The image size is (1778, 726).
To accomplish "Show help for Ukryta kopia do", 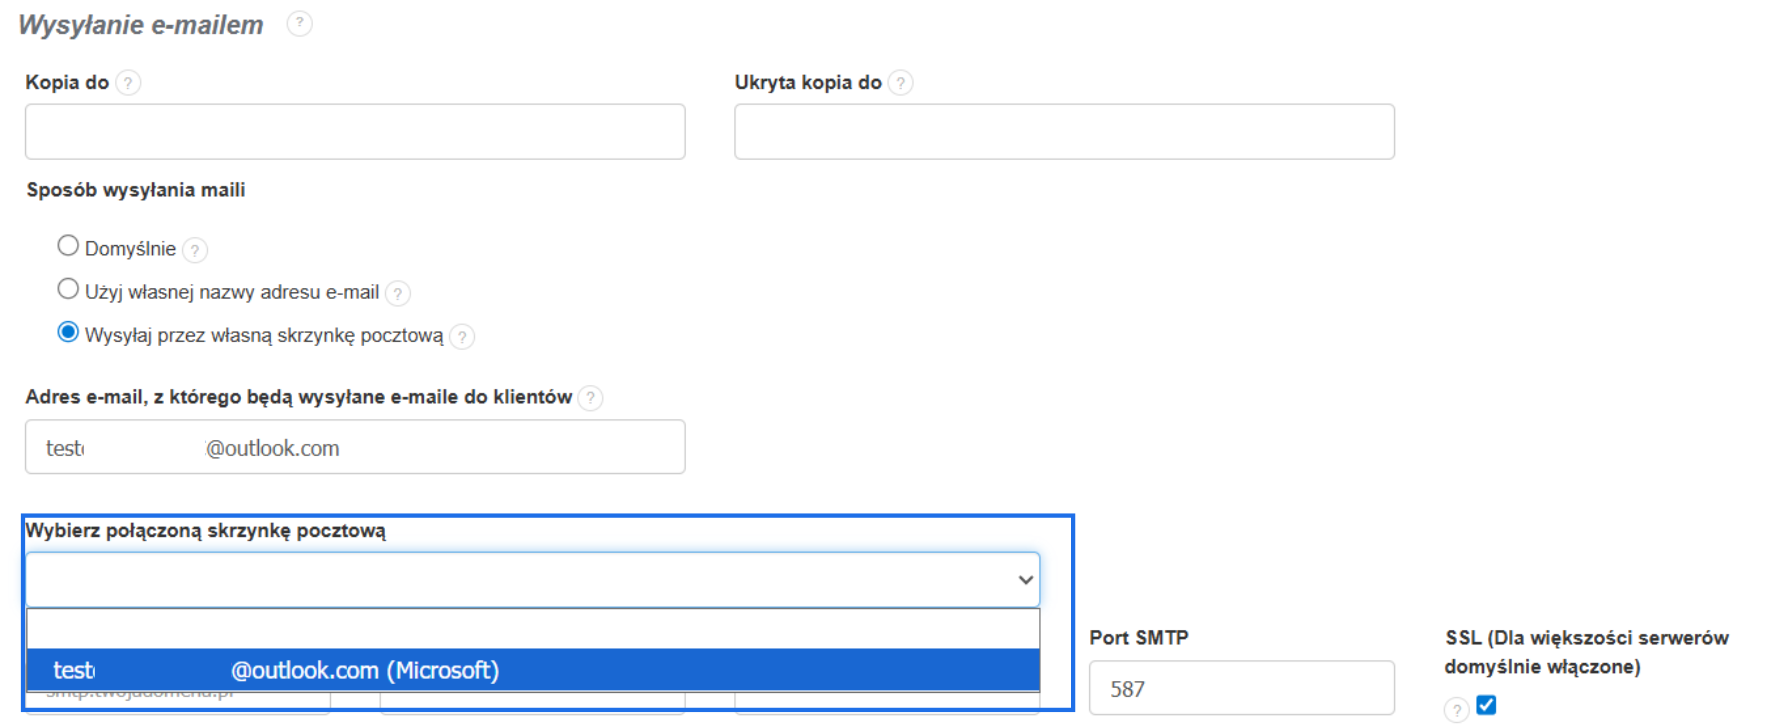I will coord(900,83).
